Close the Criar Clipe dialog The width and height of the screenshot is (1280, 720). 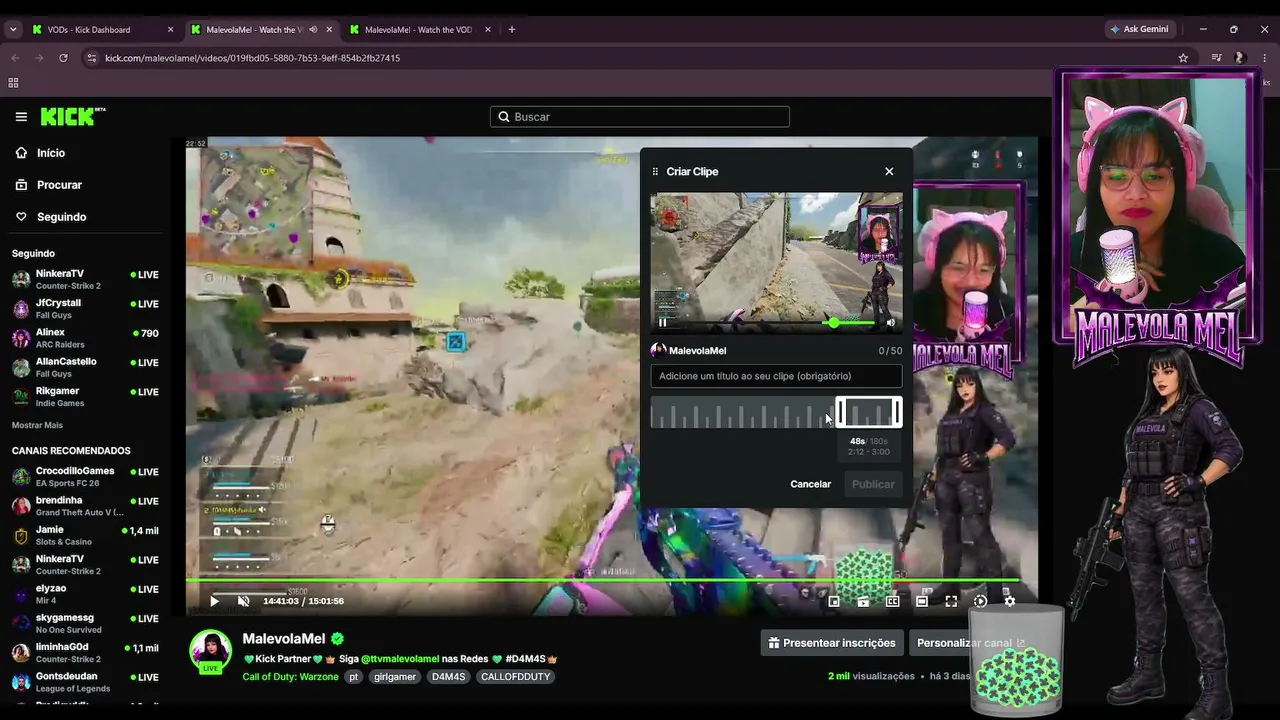pyautogui.click(x=889, y=171)
